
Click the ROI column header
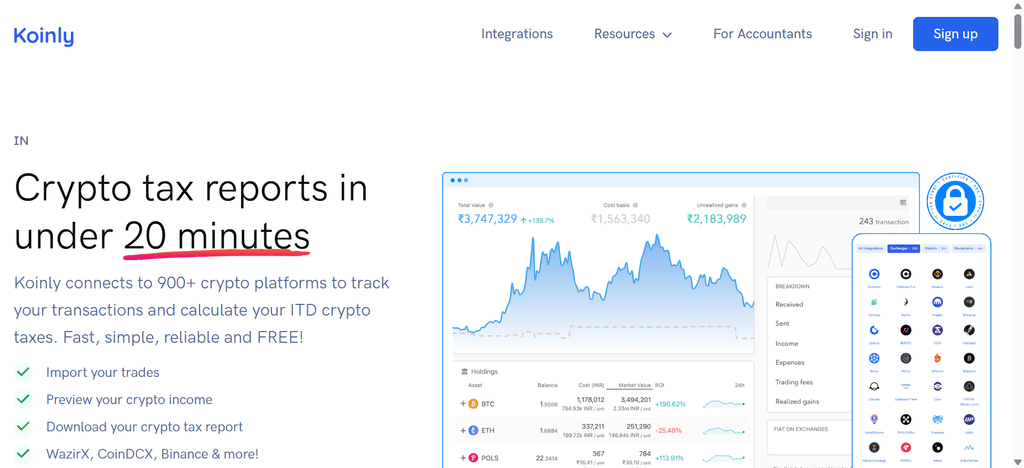point(660,385)
